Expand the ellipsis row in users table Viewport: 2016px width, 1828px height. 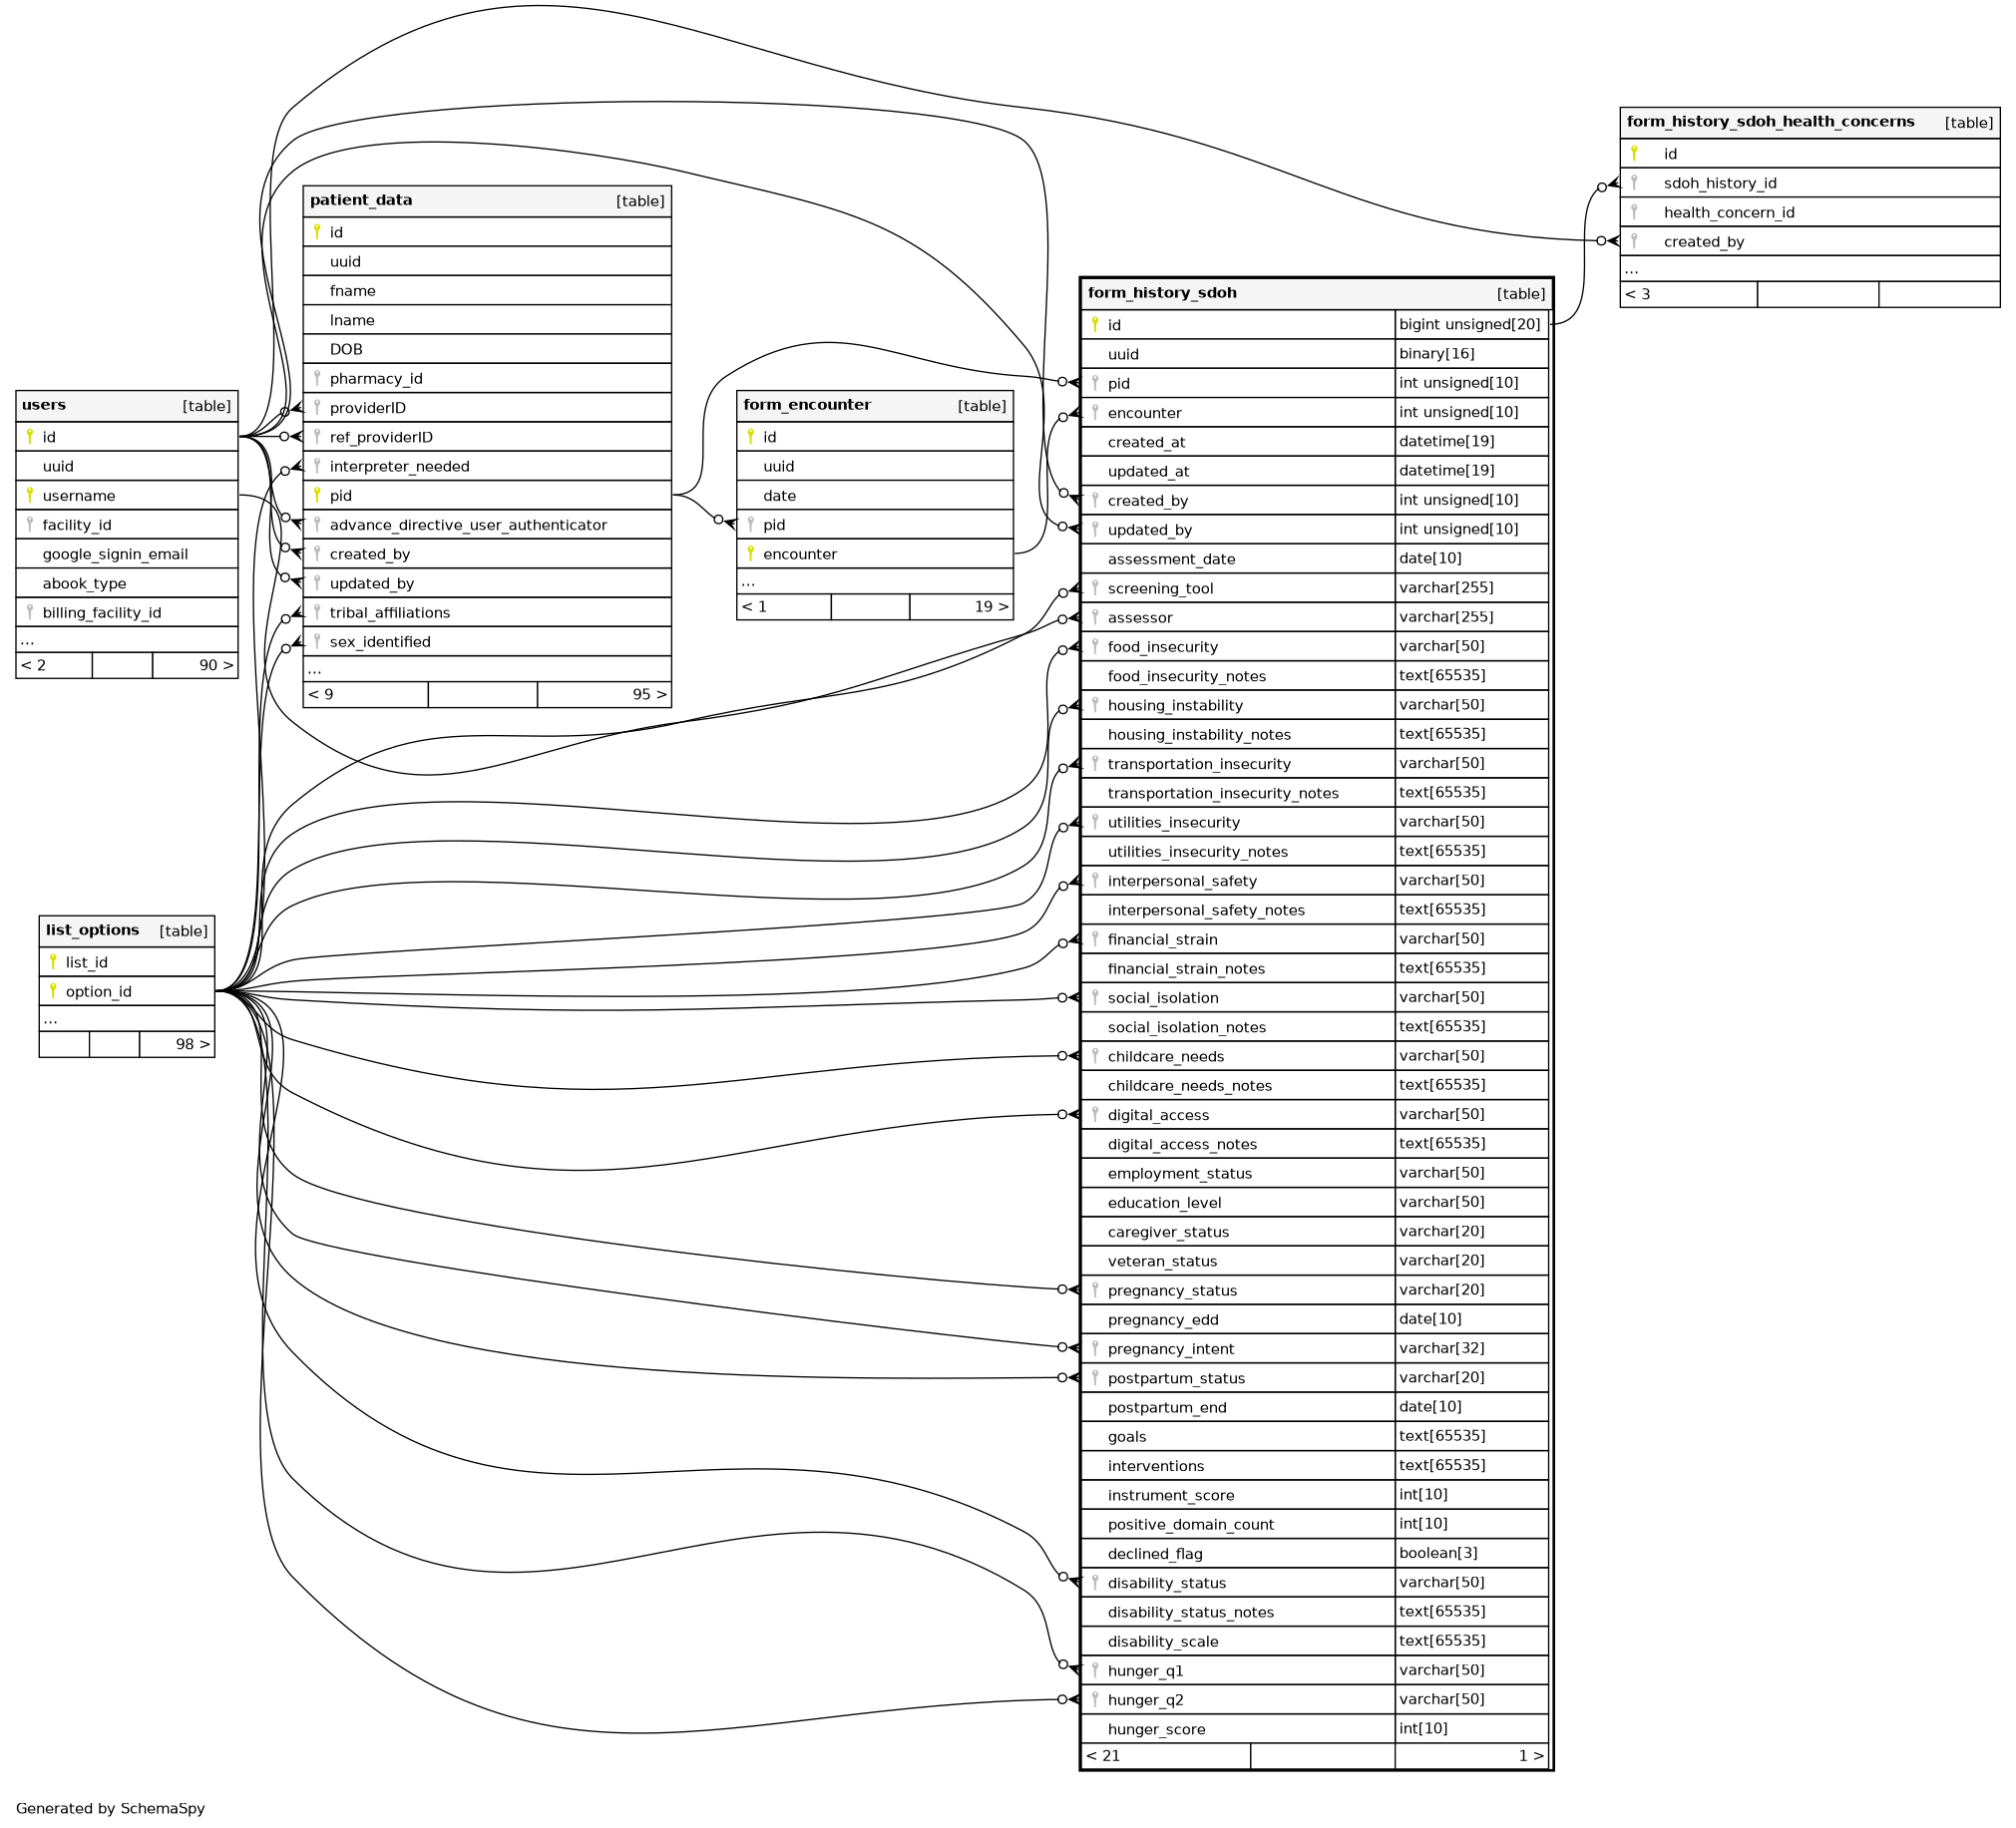point(28,640)
